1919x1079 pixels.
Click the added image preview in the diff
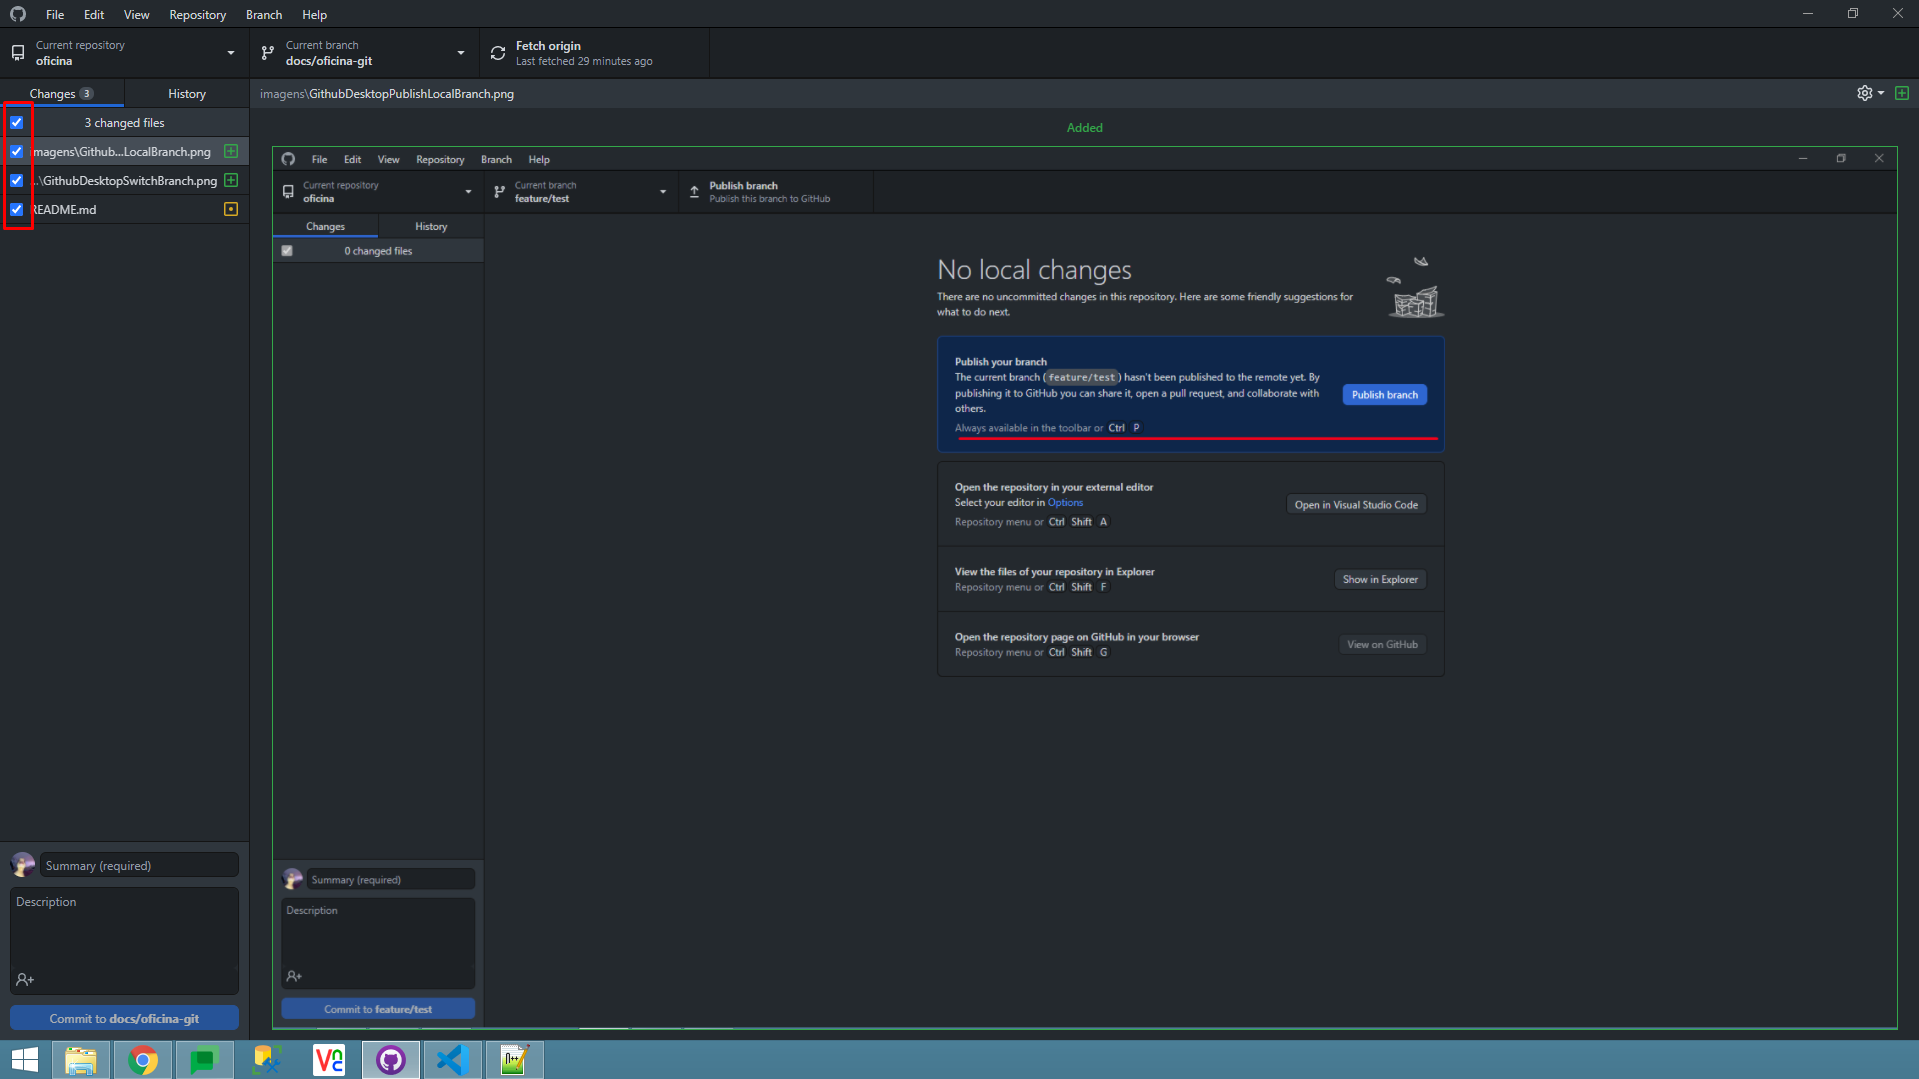[1084, 587]
